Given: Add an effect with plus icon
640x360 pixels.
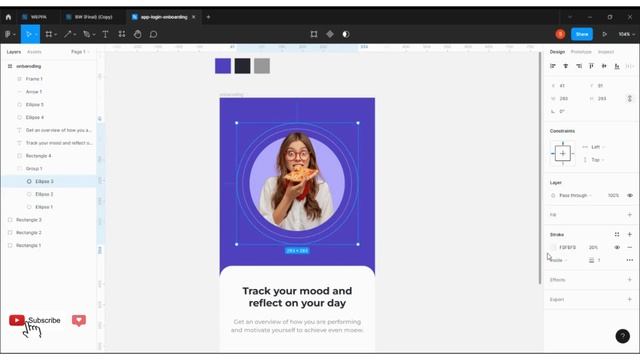Looking at the screenshot, I should [x=630, y=280].
